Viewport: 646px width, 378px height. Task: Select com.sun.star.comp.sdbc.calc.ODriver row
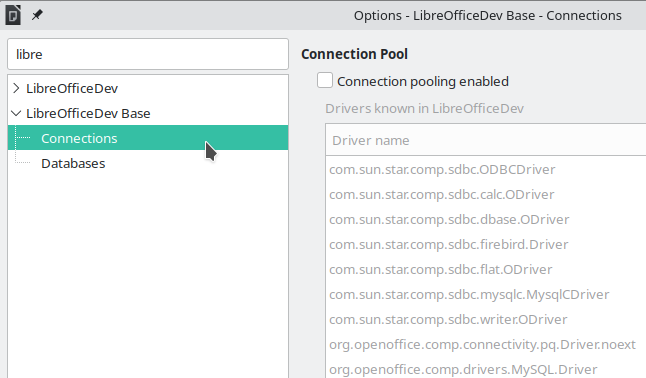pos(486,195)
